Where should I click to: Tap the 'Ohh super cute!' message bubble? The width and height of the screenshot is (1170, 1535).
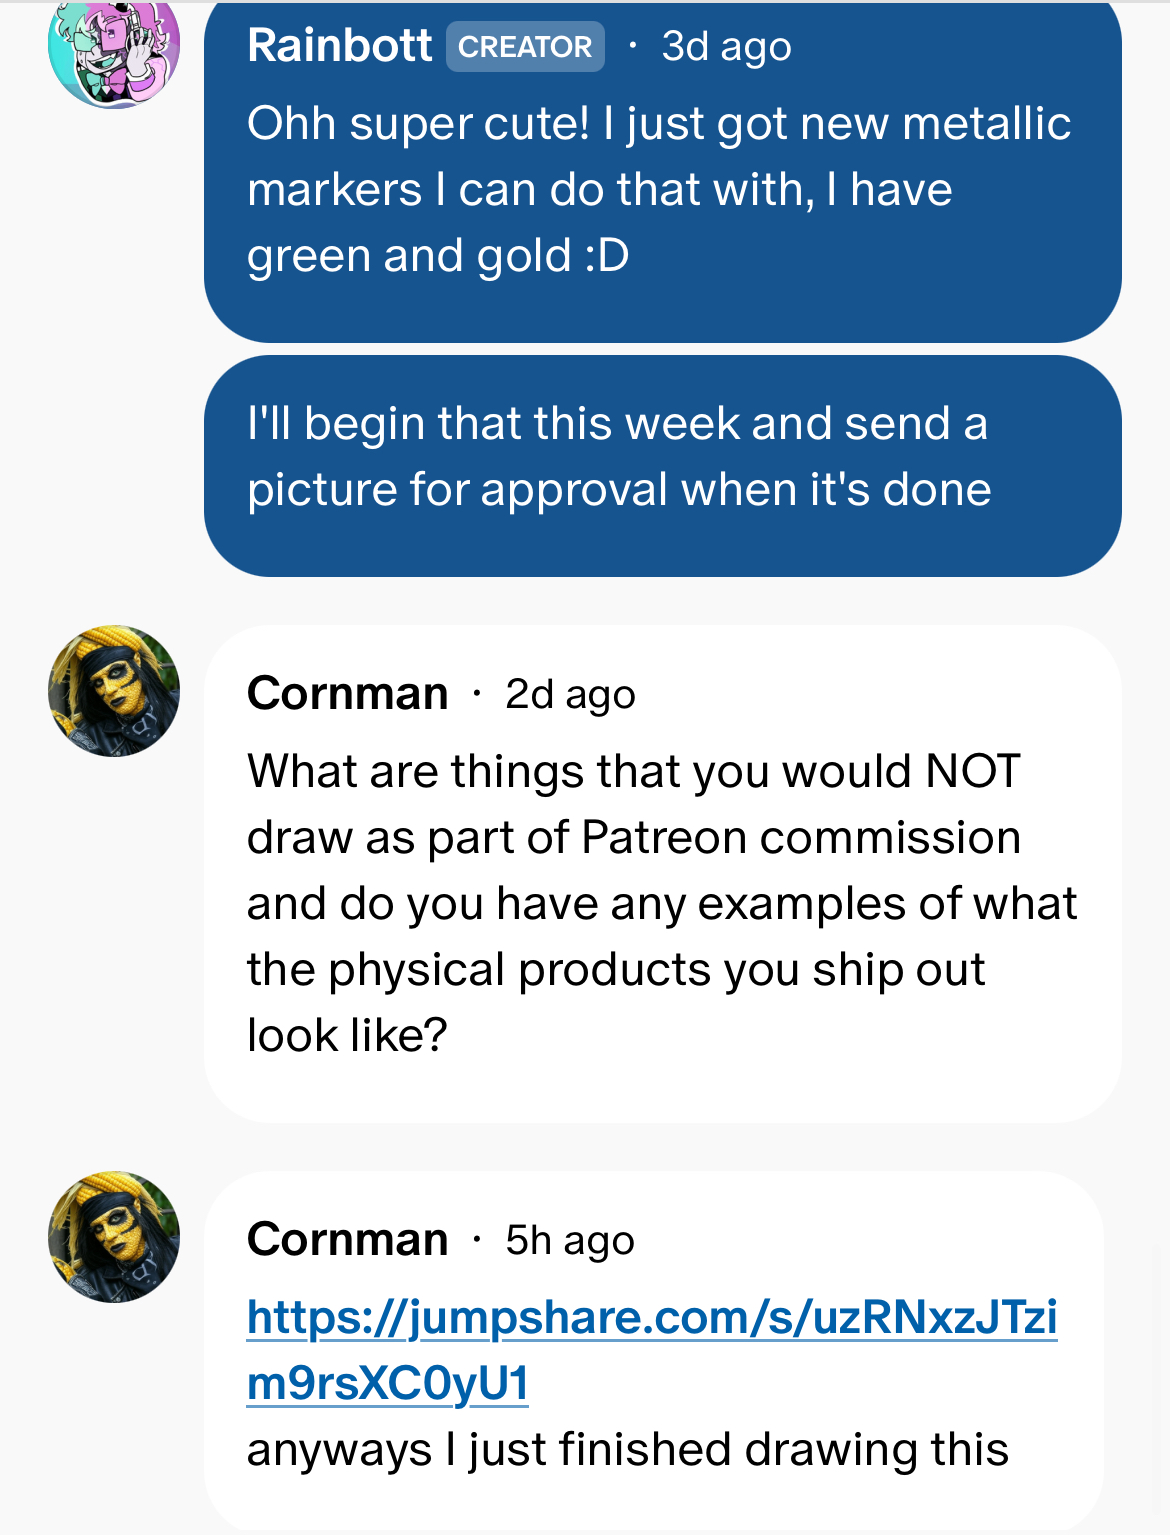click(x=662, y=172)
